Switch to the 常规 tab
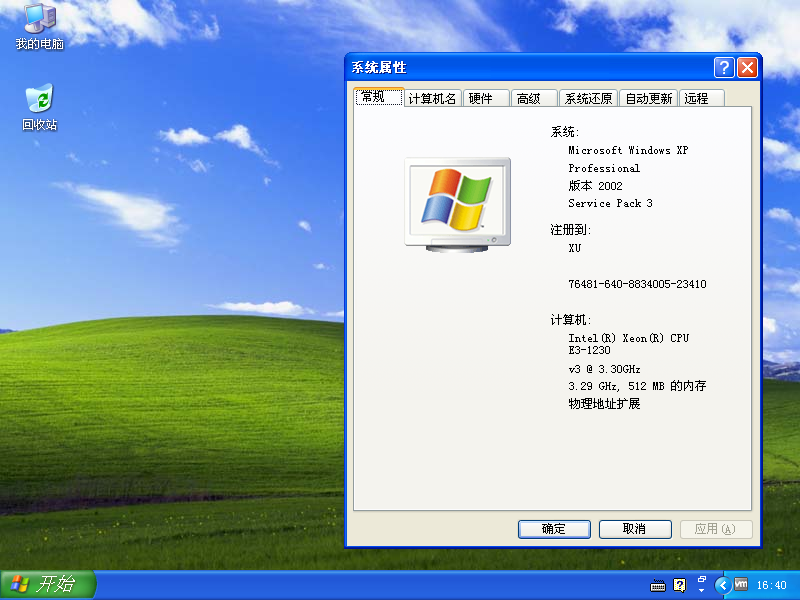The width and height of the screenshot is (800, 600). pyautogui.click(x=379, y=97)
